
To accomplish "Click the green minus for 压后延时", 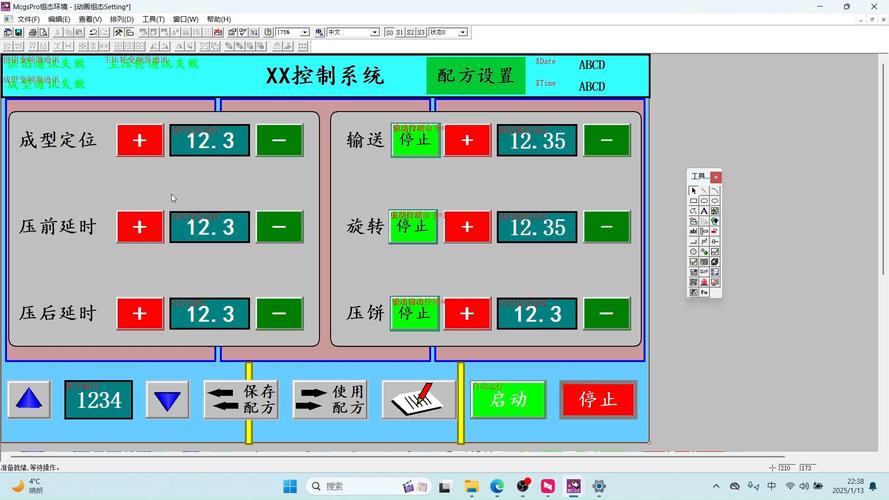I will (279, 313).
